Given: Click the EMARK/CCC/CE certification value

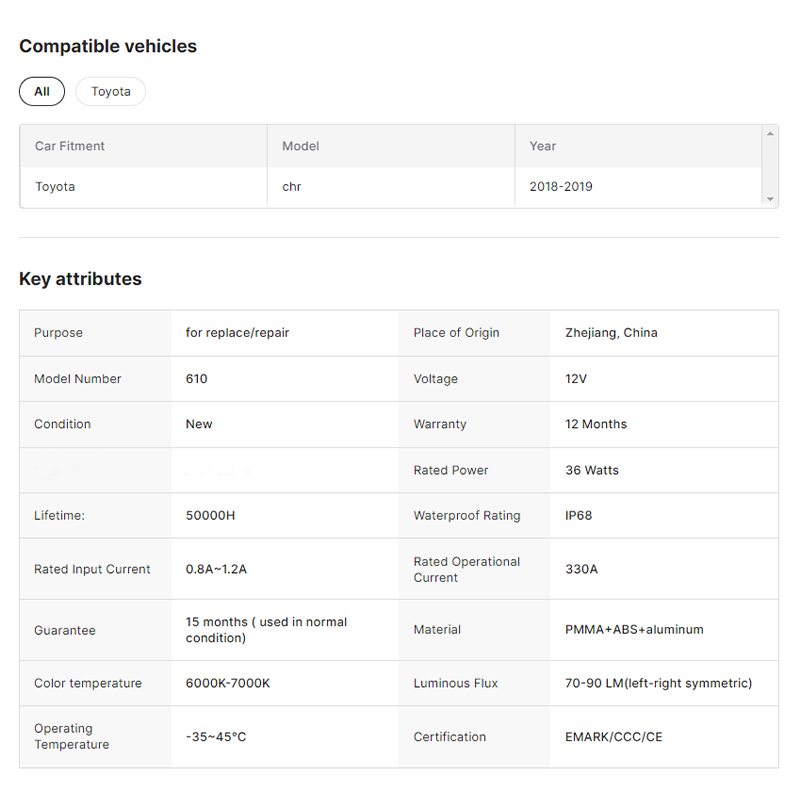Looking at the screenshot, I should [614, 737].
